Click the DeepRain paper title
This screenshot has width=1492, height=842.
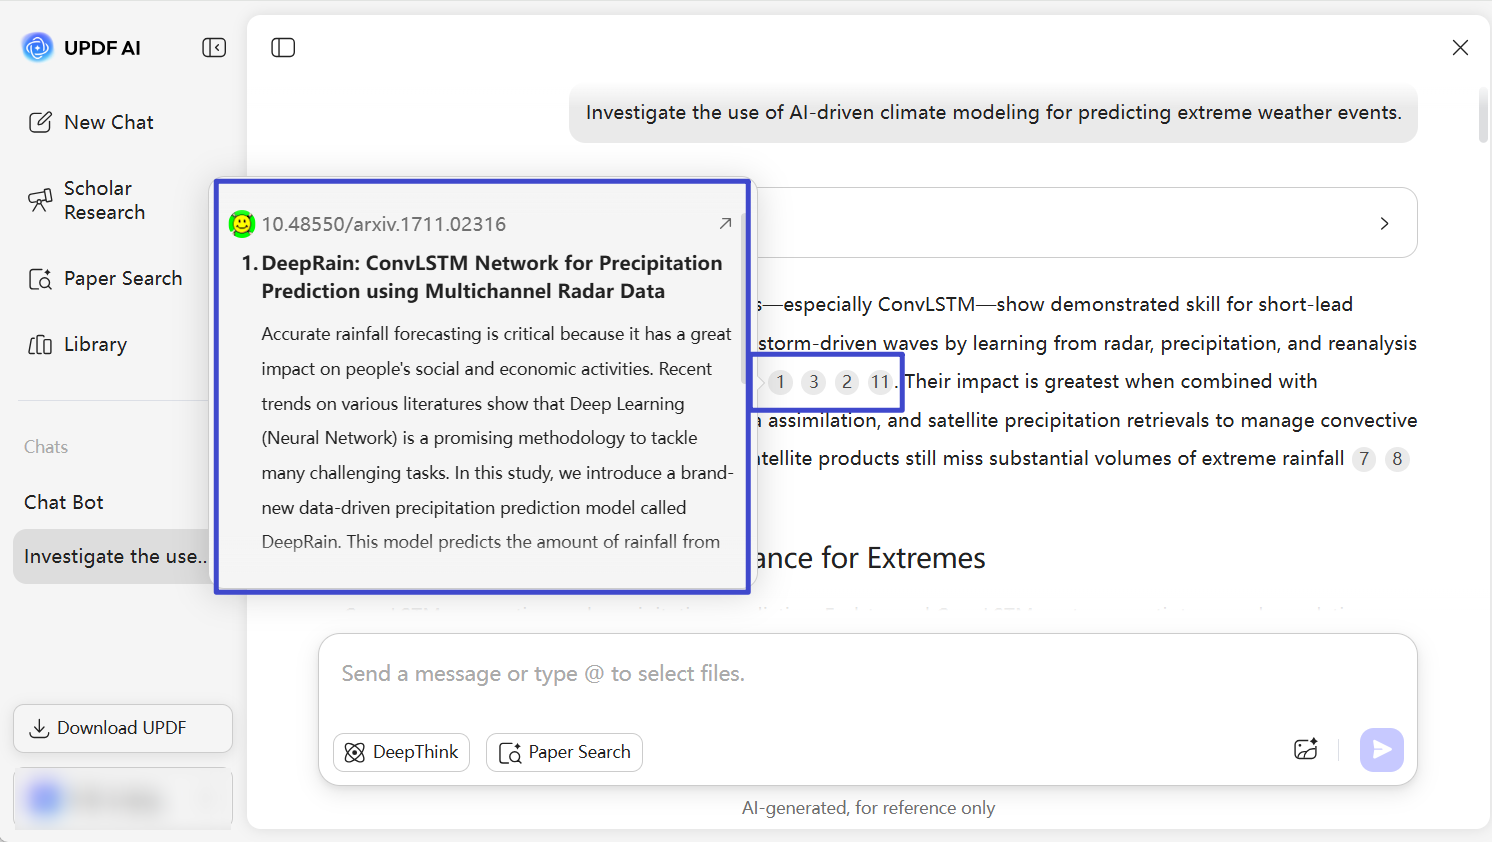(x=492, y=277)
